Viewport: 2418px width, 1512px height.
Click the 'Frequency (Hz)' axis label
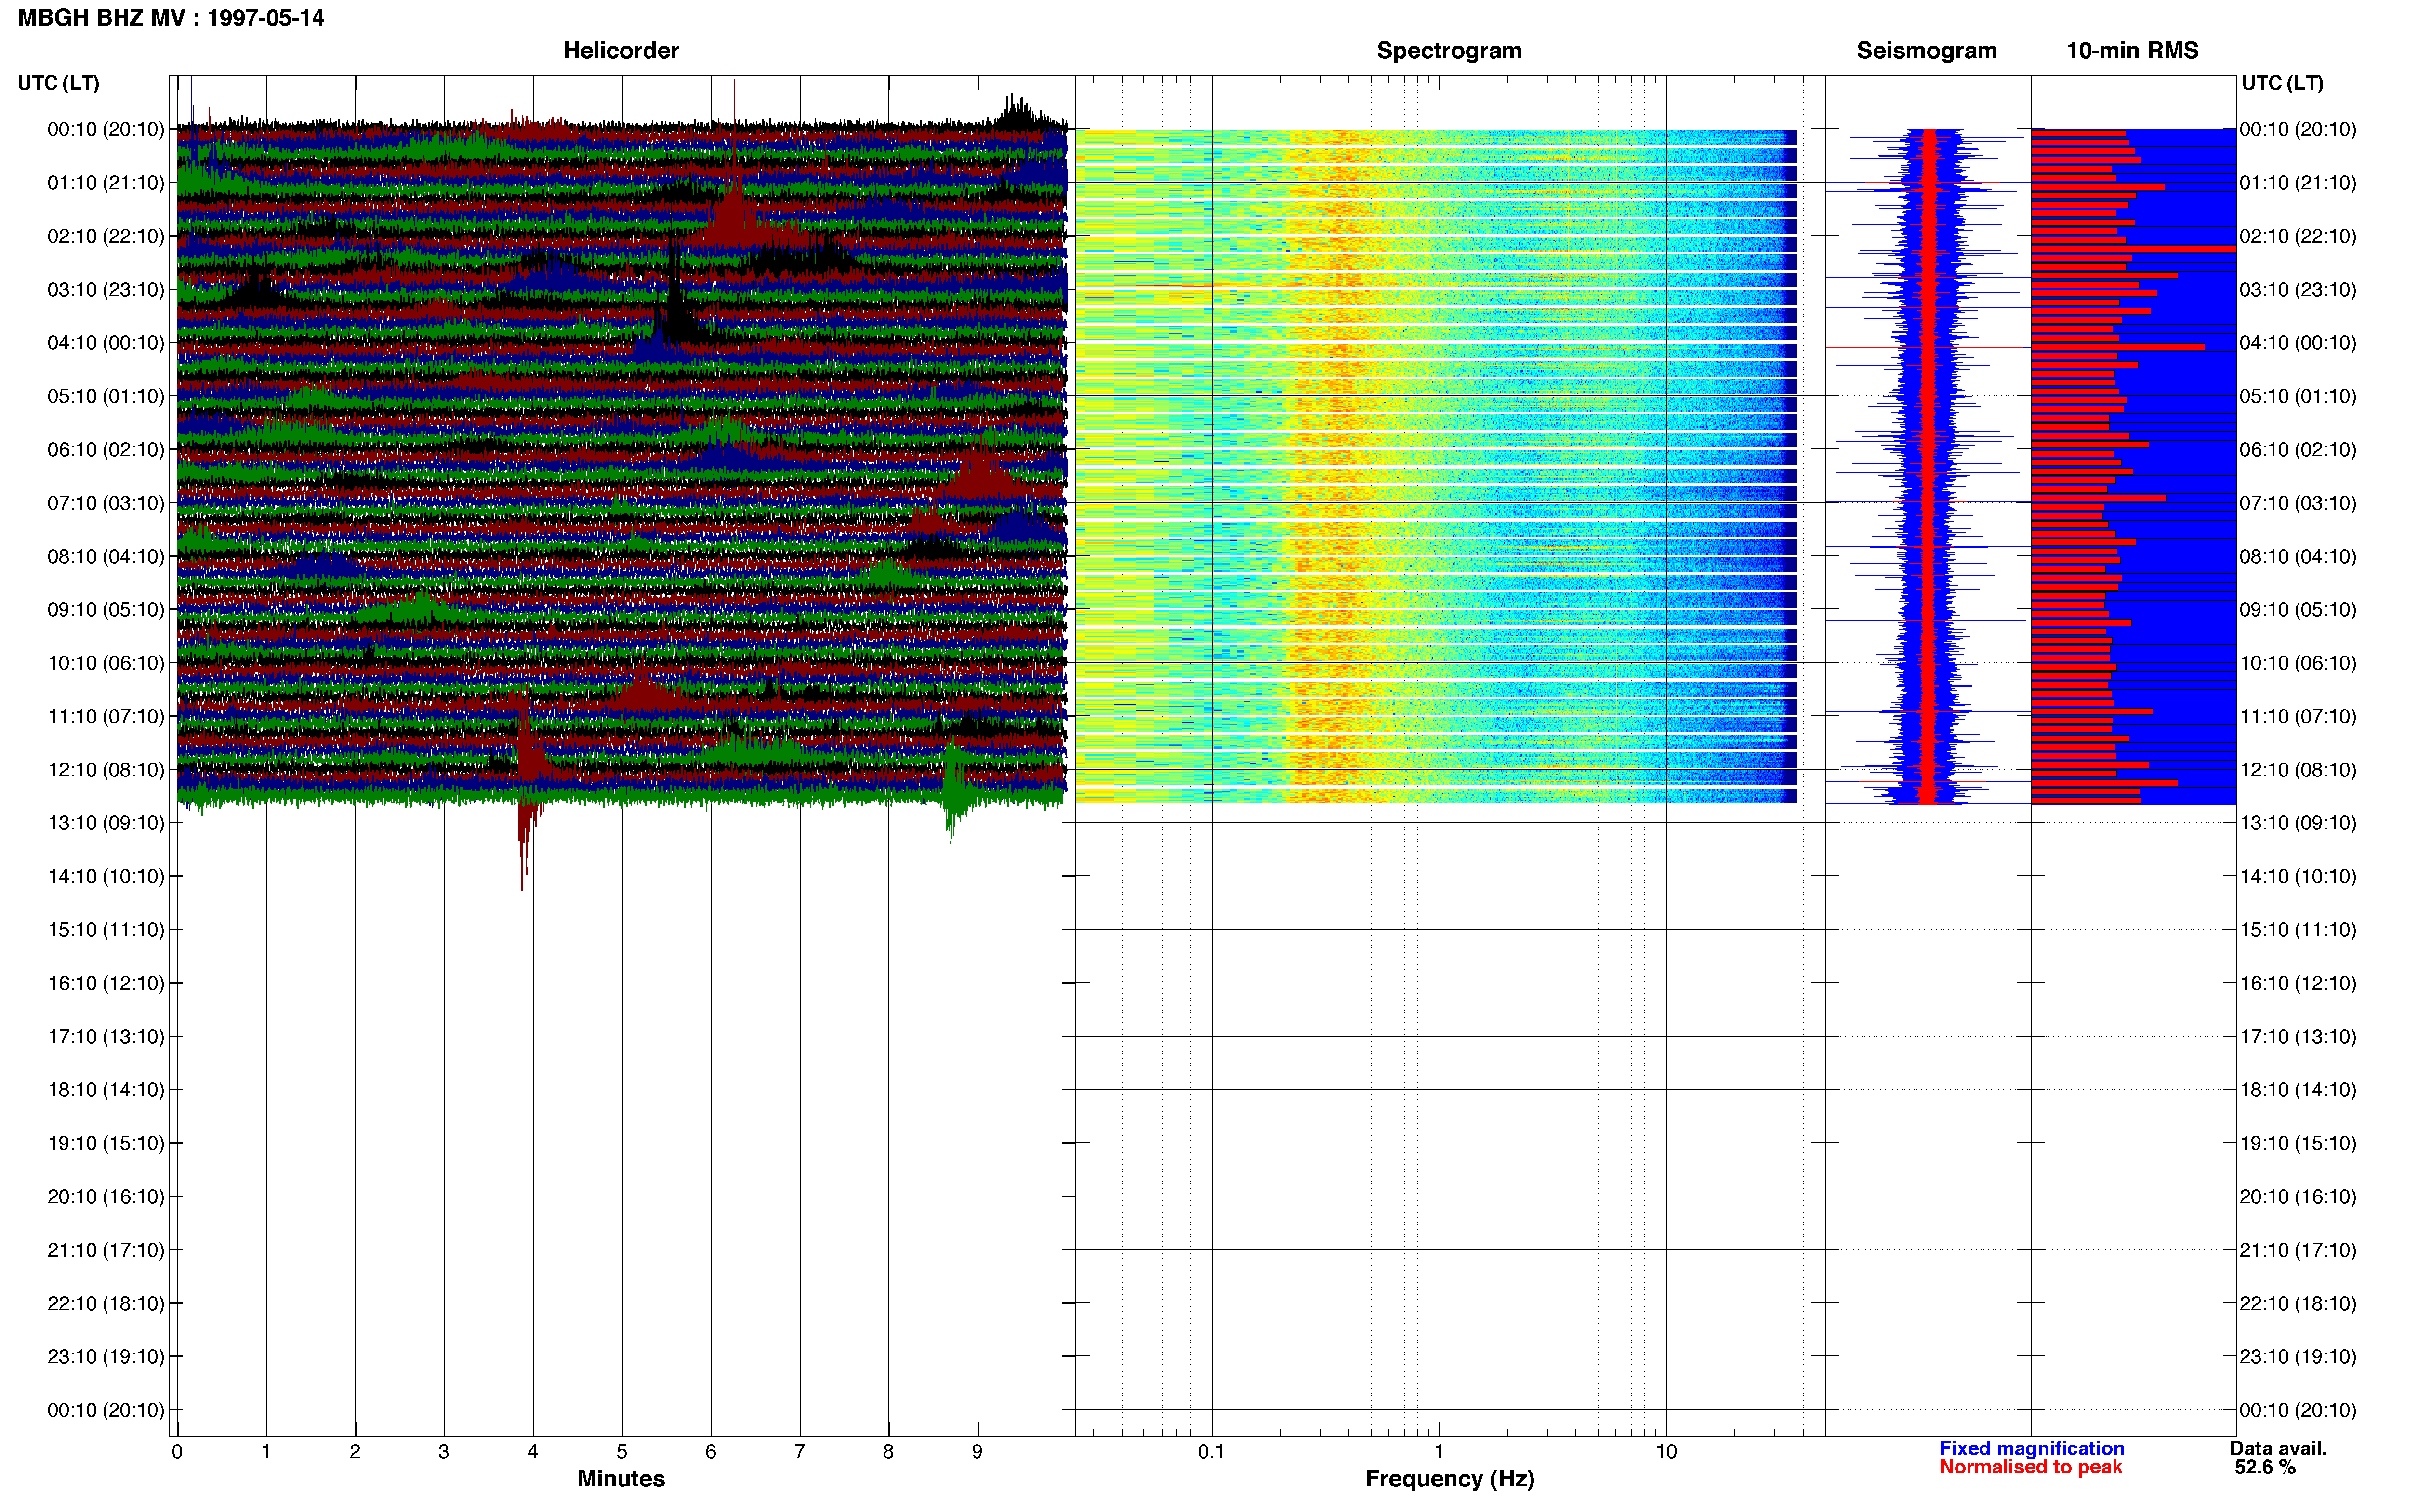1449,1478
